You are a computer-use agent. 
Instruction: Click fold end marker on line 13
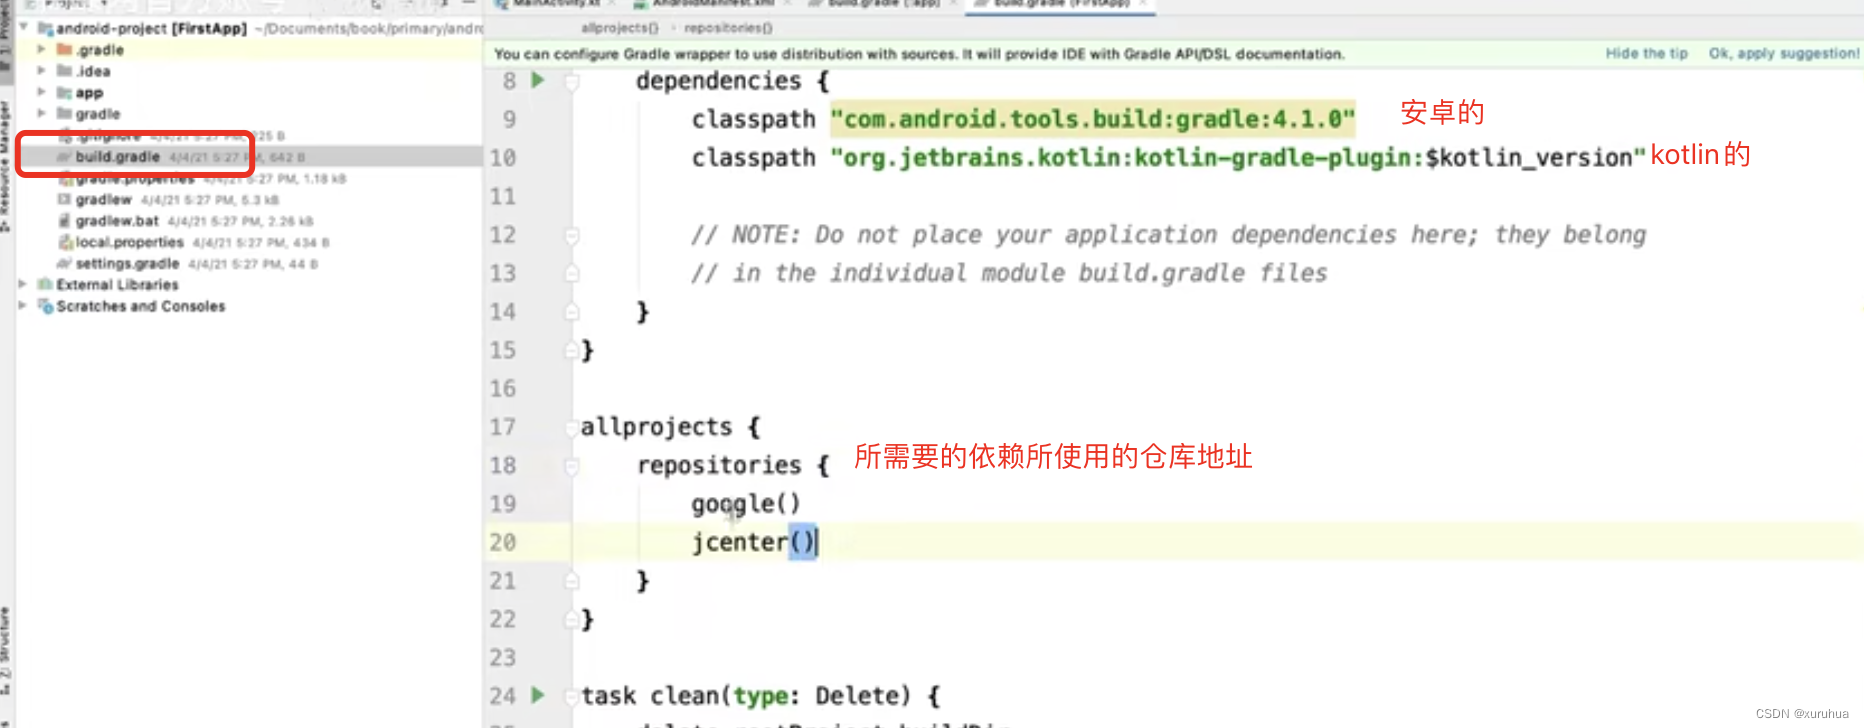572,273
